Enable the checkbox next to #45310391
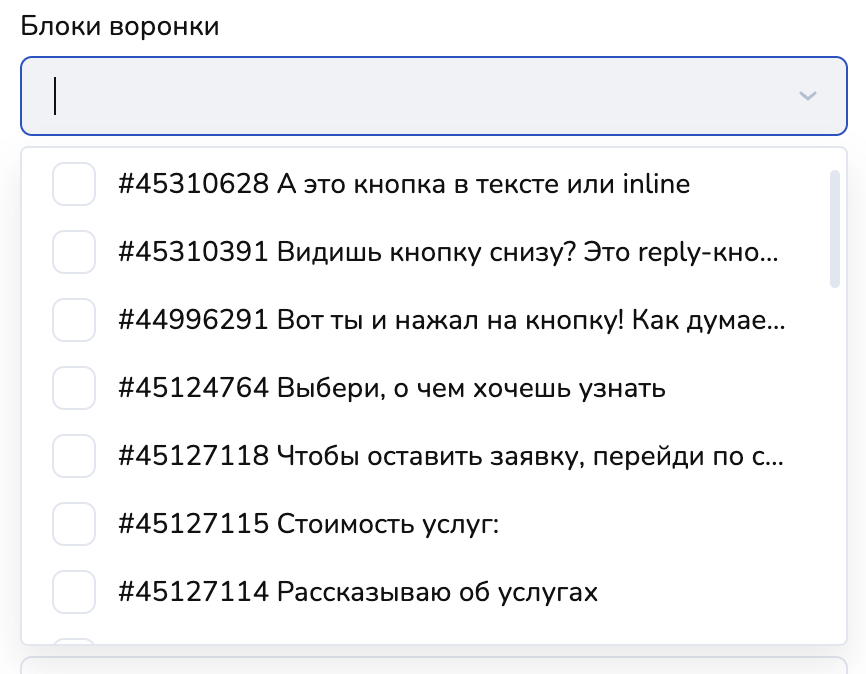 click(x=74, y=252)
